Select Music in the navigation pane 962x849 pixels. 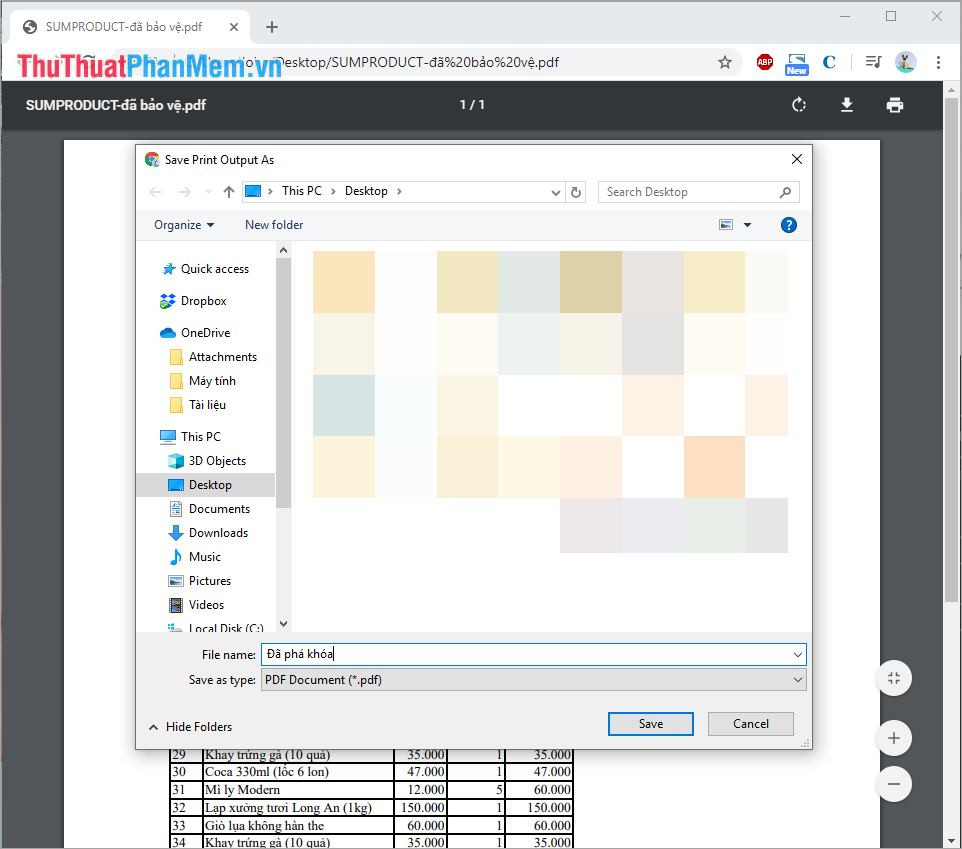click(x=194, y=556)
